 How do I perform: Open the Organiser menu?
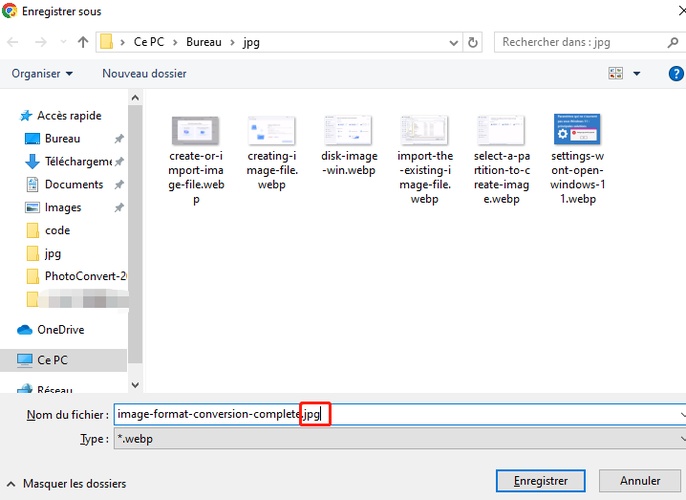[x=42, y=73]
